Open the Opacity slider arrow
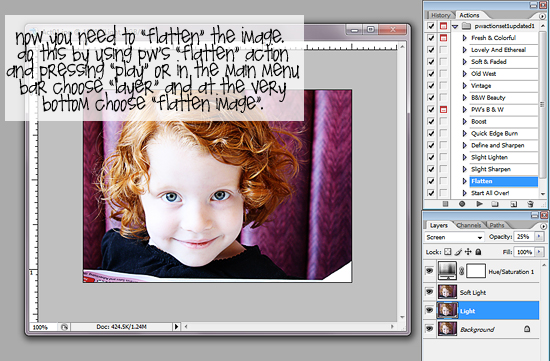The height and width of the screenshot is (361, 550). [539, 237]
